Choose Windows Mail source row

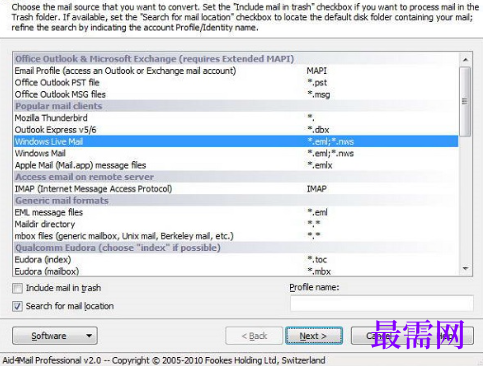pyautogui.click(x=236, y=153)
